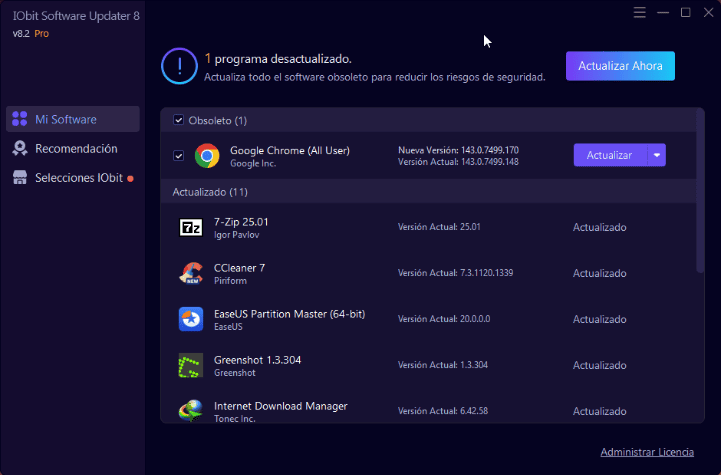Select EaseUS Partition Master (64-bit) title
721x475 pixels.
tap(289, 314)
